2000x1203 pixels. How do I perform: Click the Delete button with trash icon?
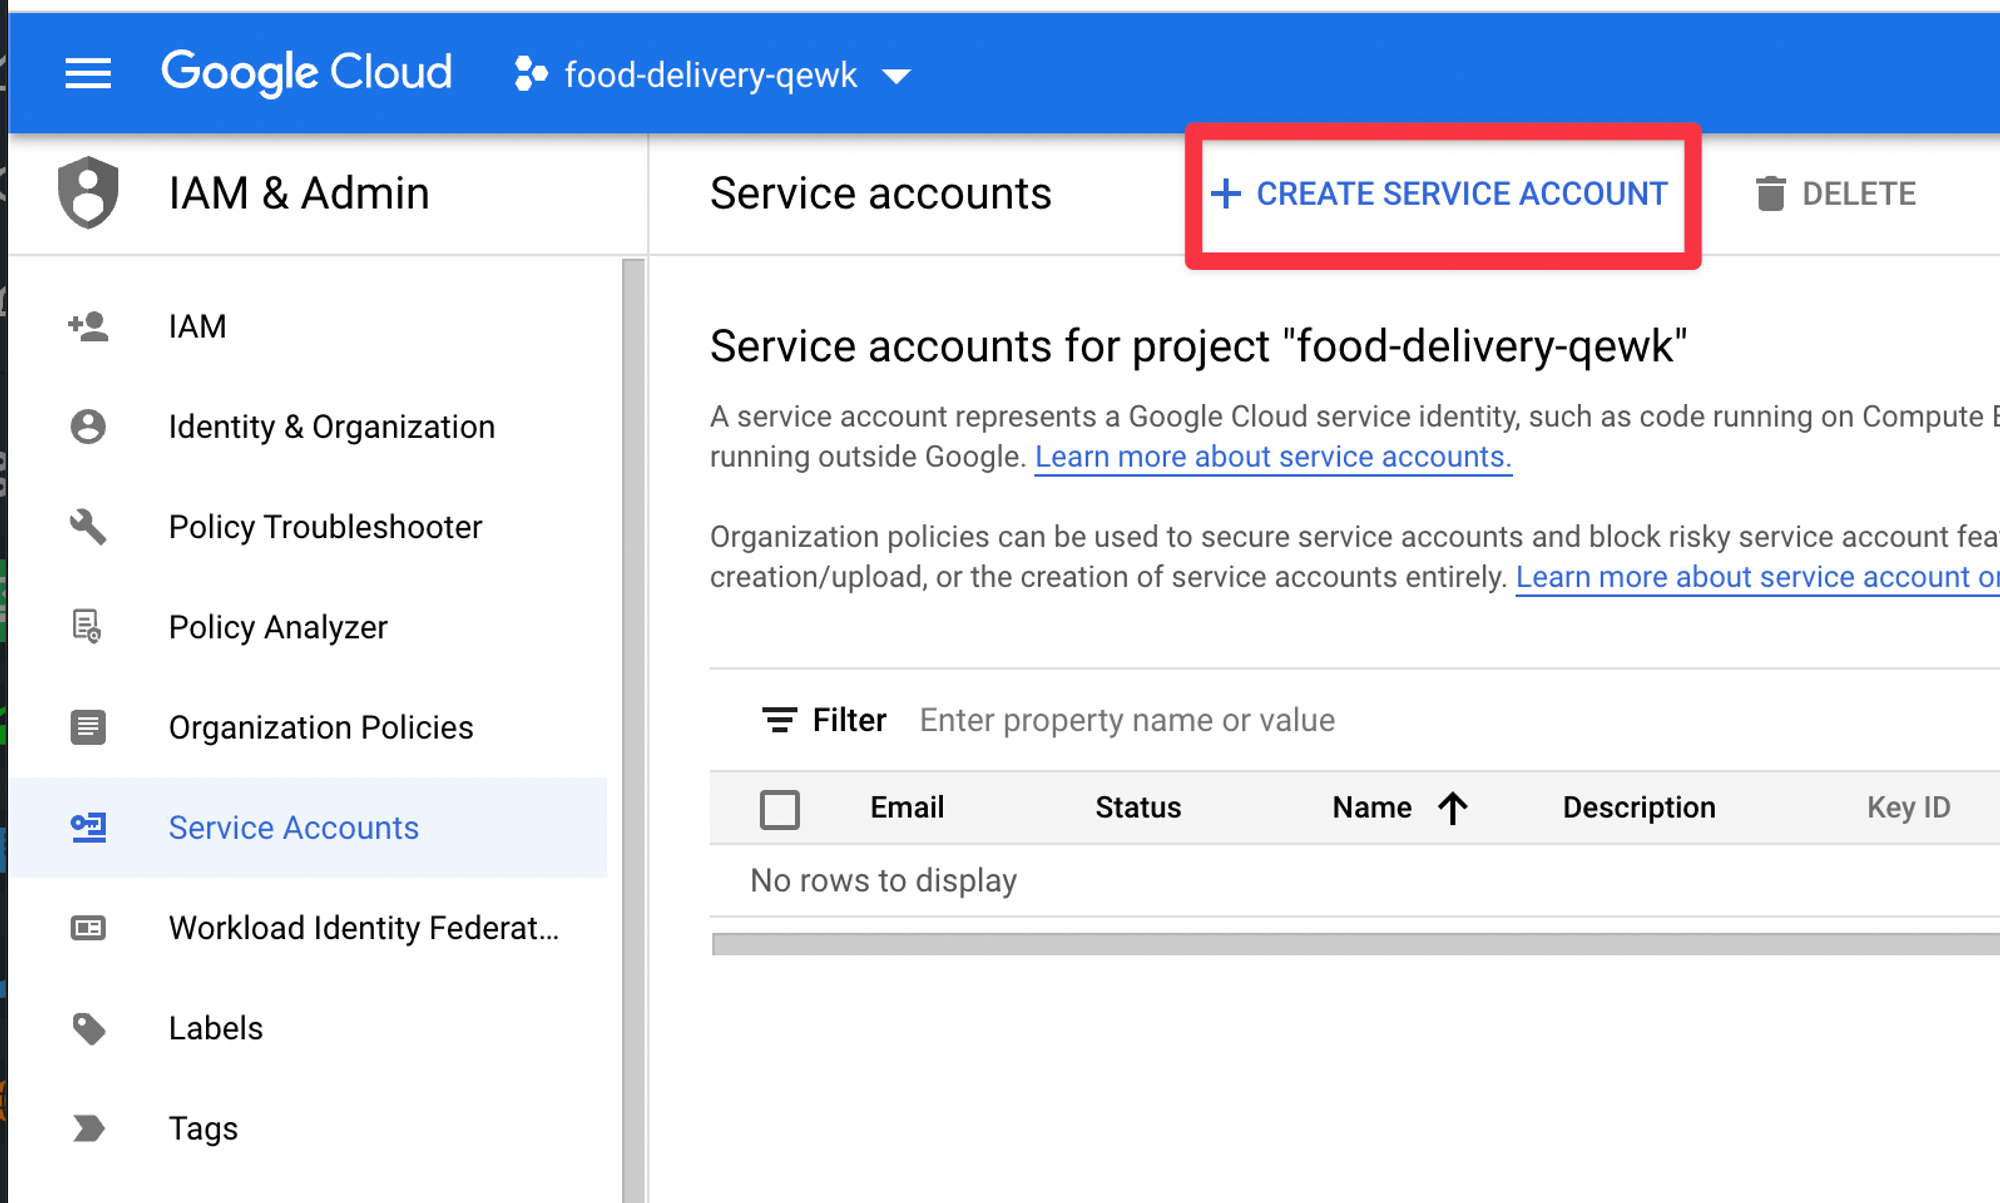(x=1836, y=194)
